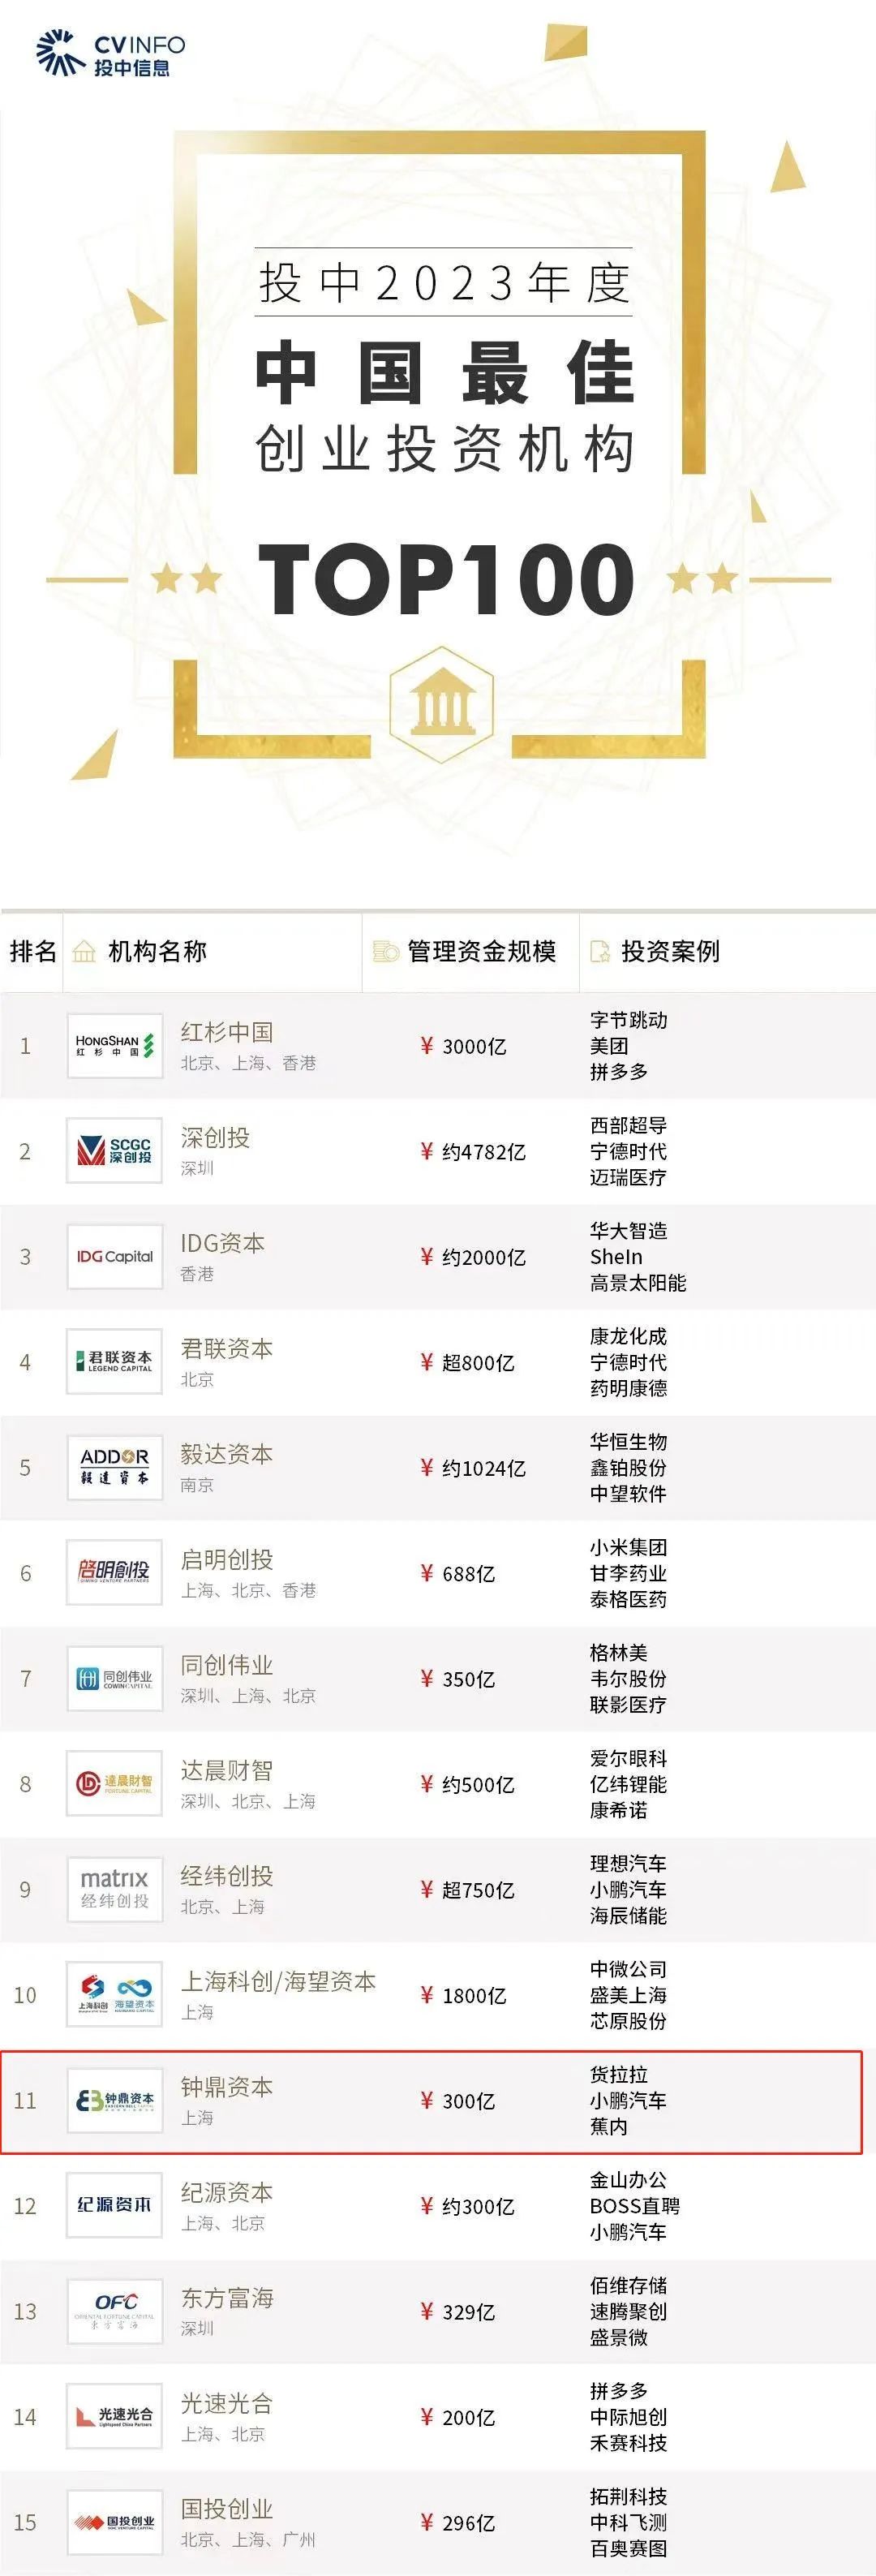Image resolution: width=876 pixels, height=2576 pixels.
Task: Click the 达晨财智 logo
Action: click(115, 1784)
